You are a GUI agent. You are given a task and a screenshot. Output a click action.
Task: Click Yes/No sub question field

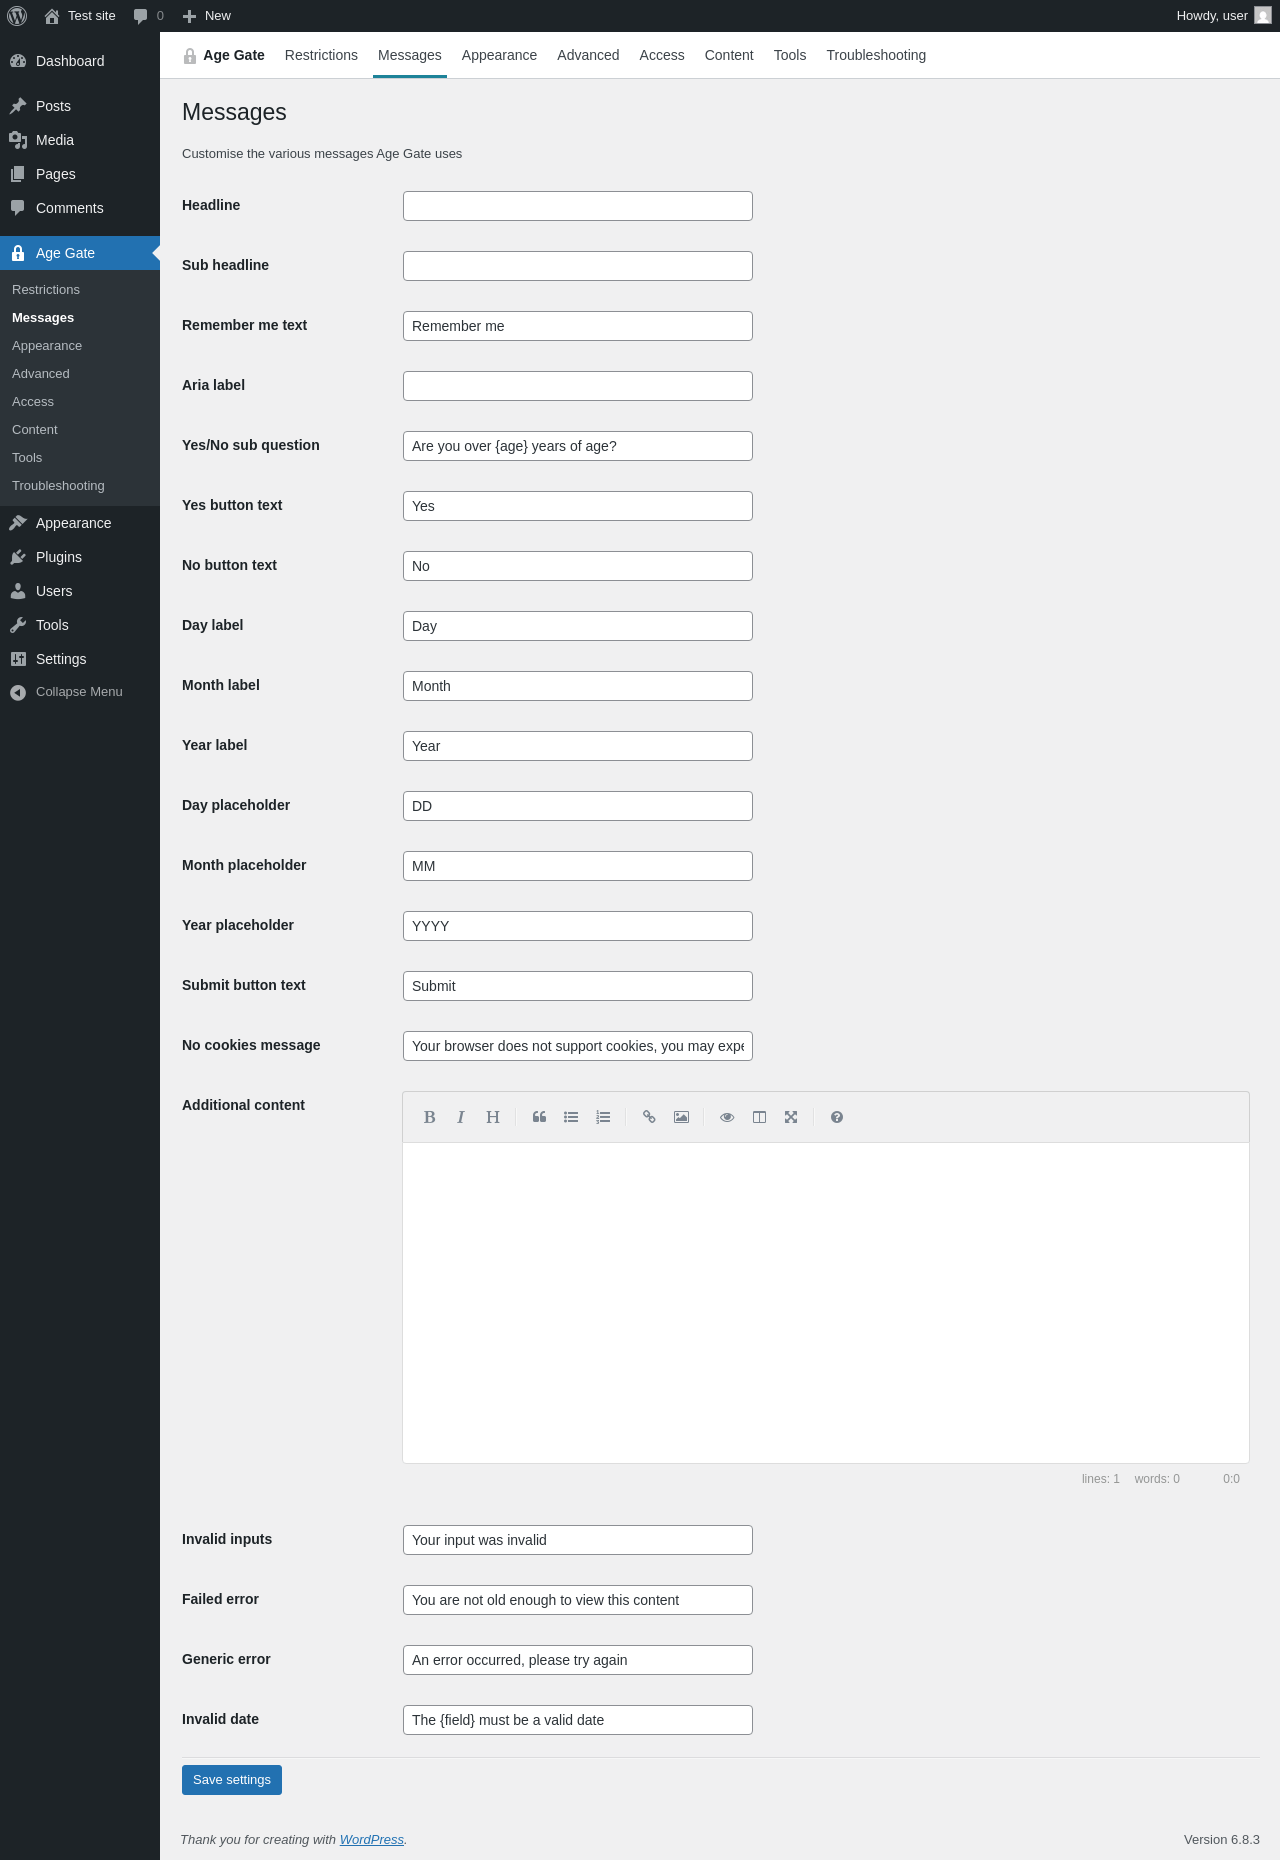tap(578, 446)
